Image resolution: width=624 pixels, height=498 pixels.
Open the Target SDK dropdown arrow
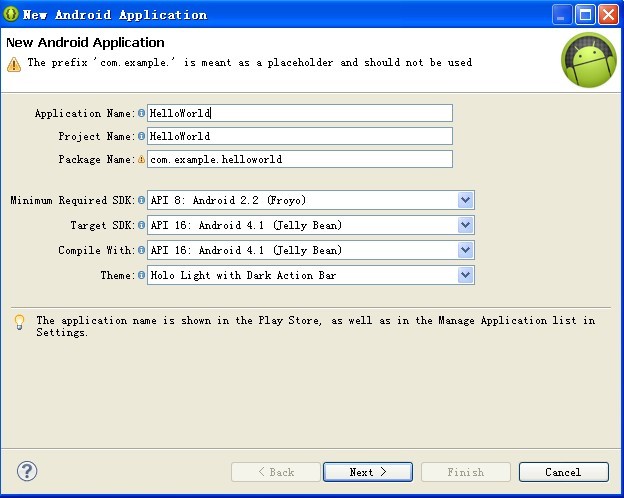point(465,225)
